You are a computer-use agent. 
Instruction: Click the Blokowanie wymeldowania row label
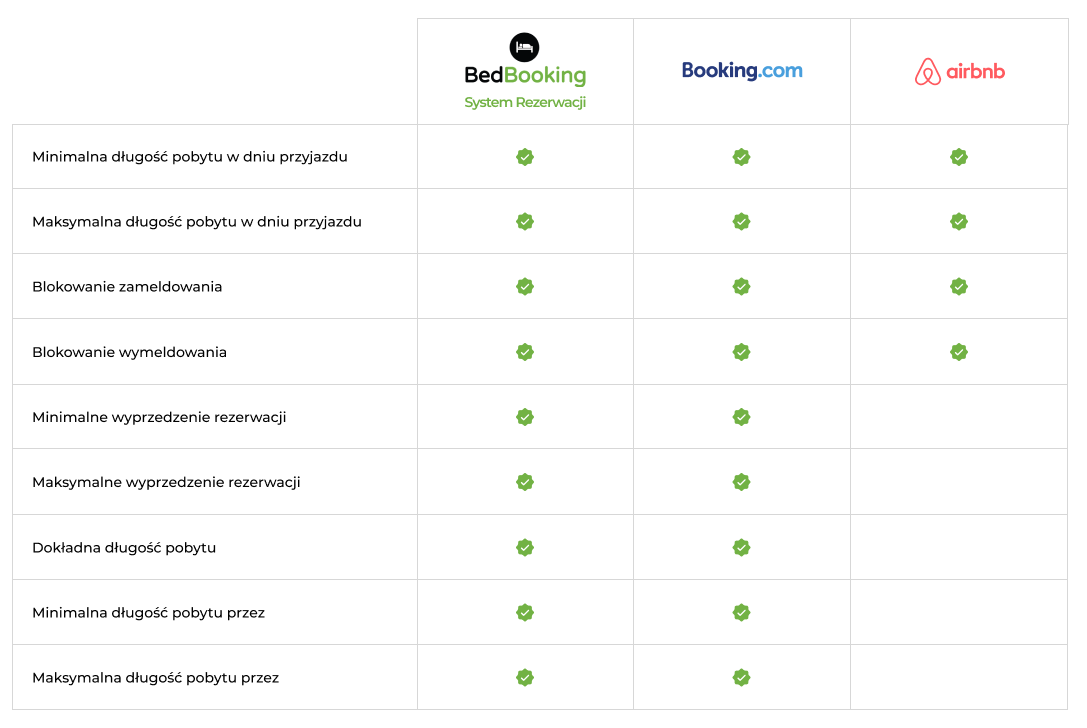130,352
